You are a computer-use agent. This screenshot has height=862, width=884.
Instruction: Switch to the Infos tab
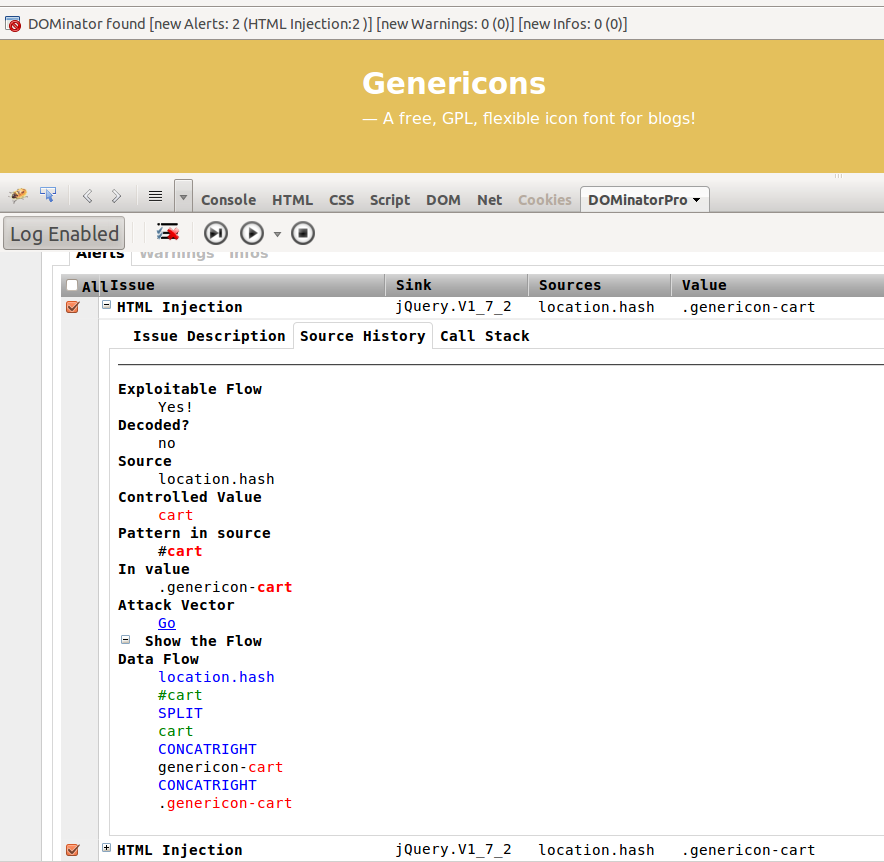249,255
